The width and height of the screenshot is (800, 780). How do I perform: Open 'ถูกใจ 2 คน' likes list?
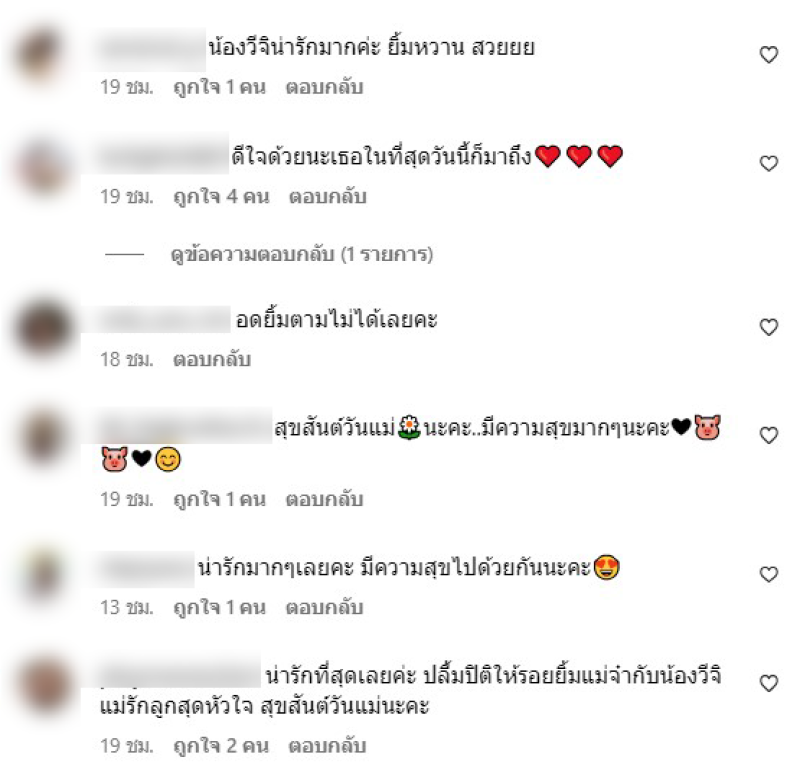221,746
